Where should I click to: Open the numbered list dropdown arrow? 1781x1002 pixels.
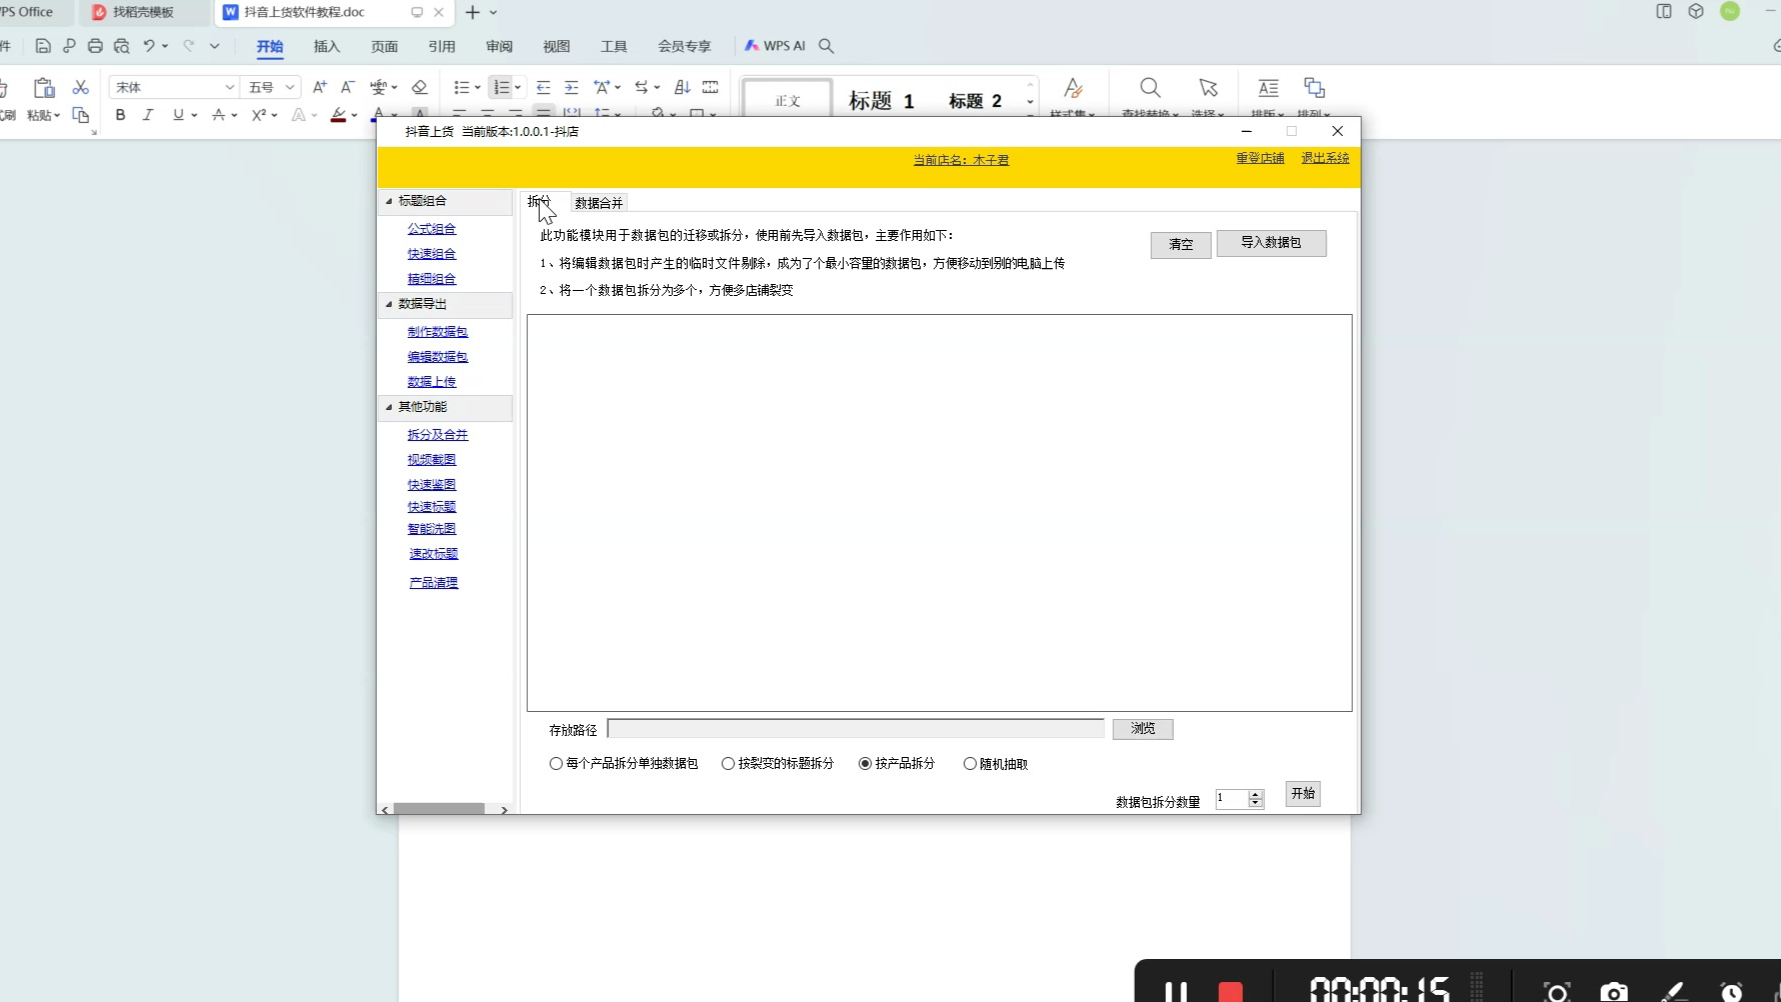[518, 88]
